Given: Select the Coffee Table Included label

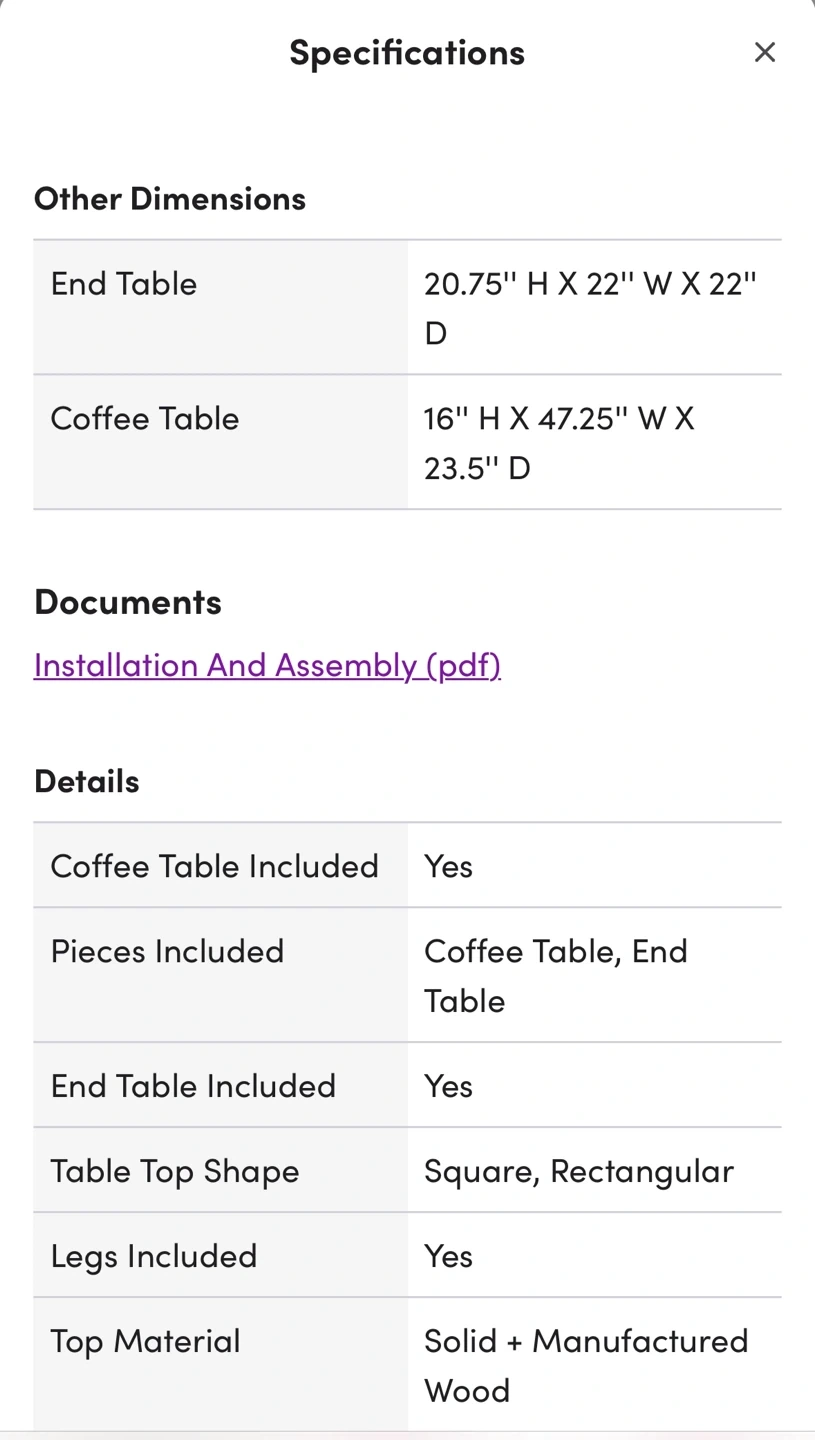Looking at the screenshot, I should point(215,866).
